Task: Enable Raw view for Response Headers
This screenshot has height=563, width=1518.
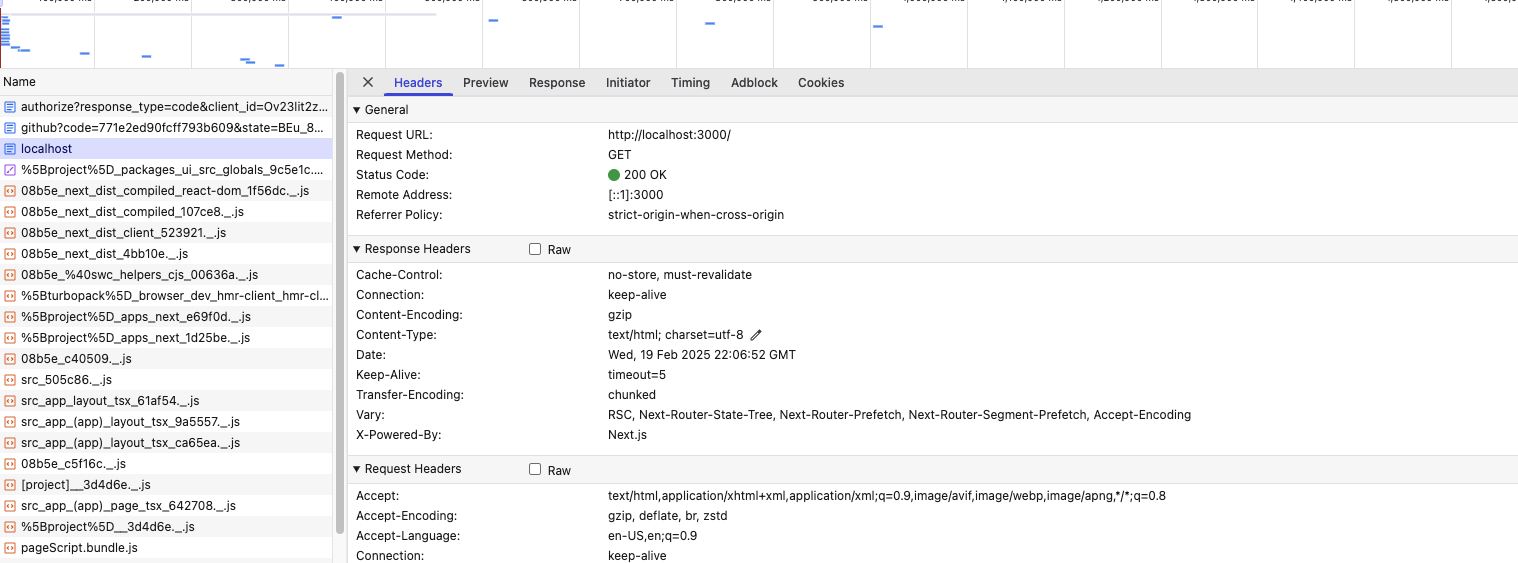Action: pos(535,250)
